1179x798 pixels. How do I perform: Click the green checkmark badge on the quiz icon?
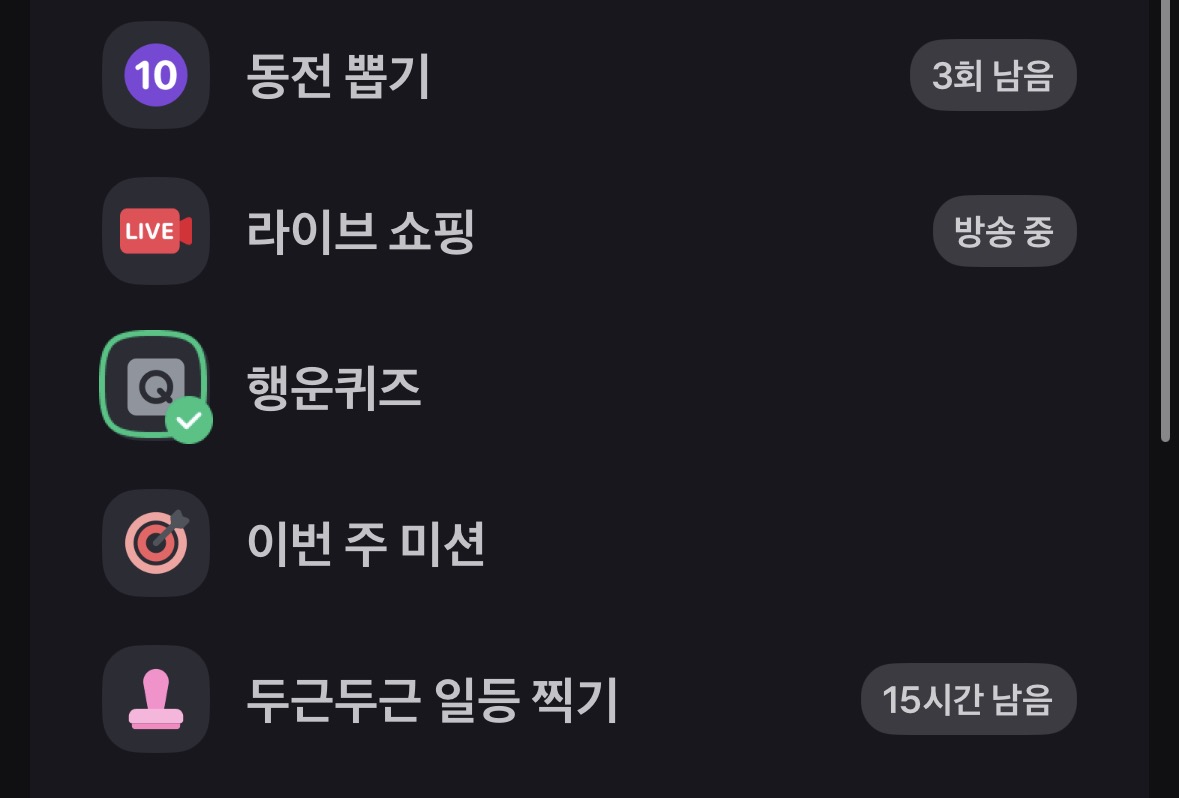tap(189, 420)
